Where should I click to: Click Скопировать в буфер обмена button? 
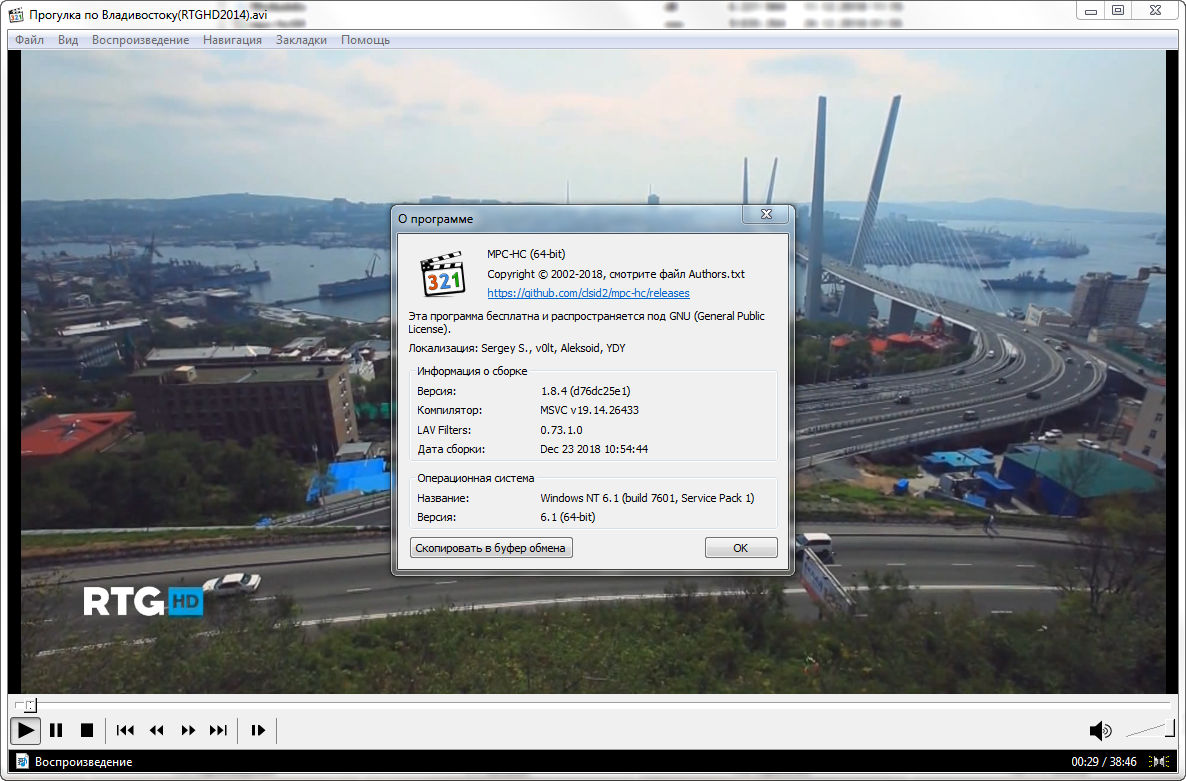pos(491,548)
